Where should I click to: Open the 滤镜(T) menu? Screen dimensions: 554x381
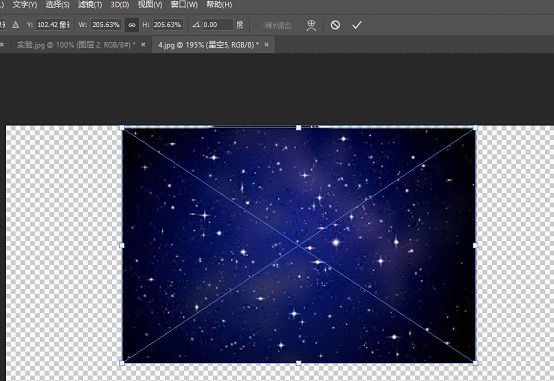(90, 5)
